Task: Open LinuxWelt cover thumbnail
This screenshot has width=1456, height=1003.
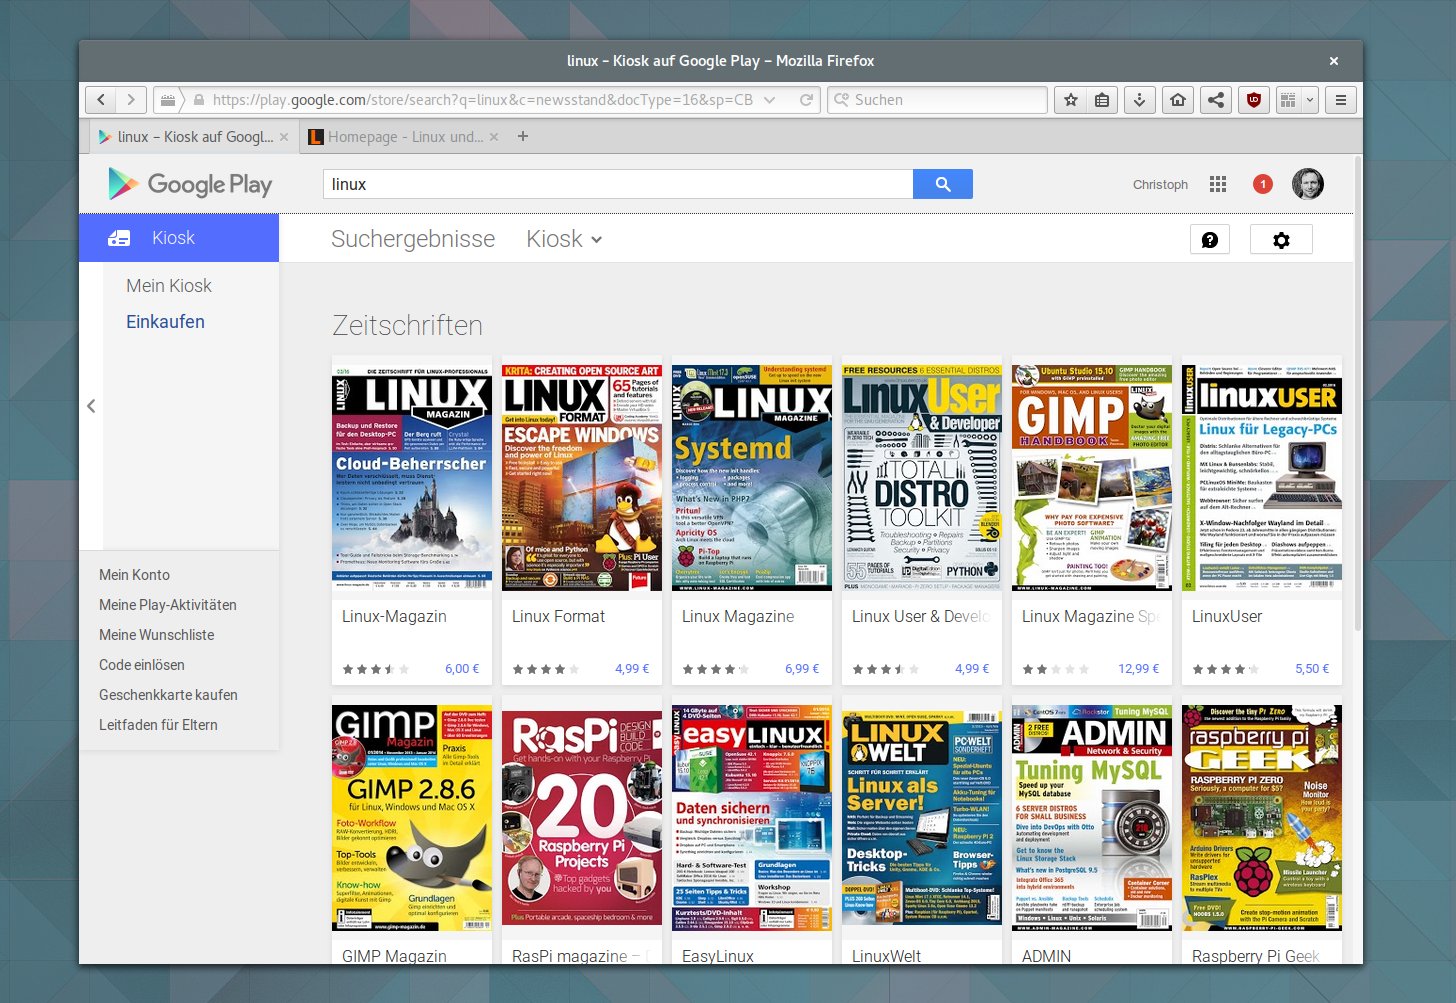Action: coord(922,817)
